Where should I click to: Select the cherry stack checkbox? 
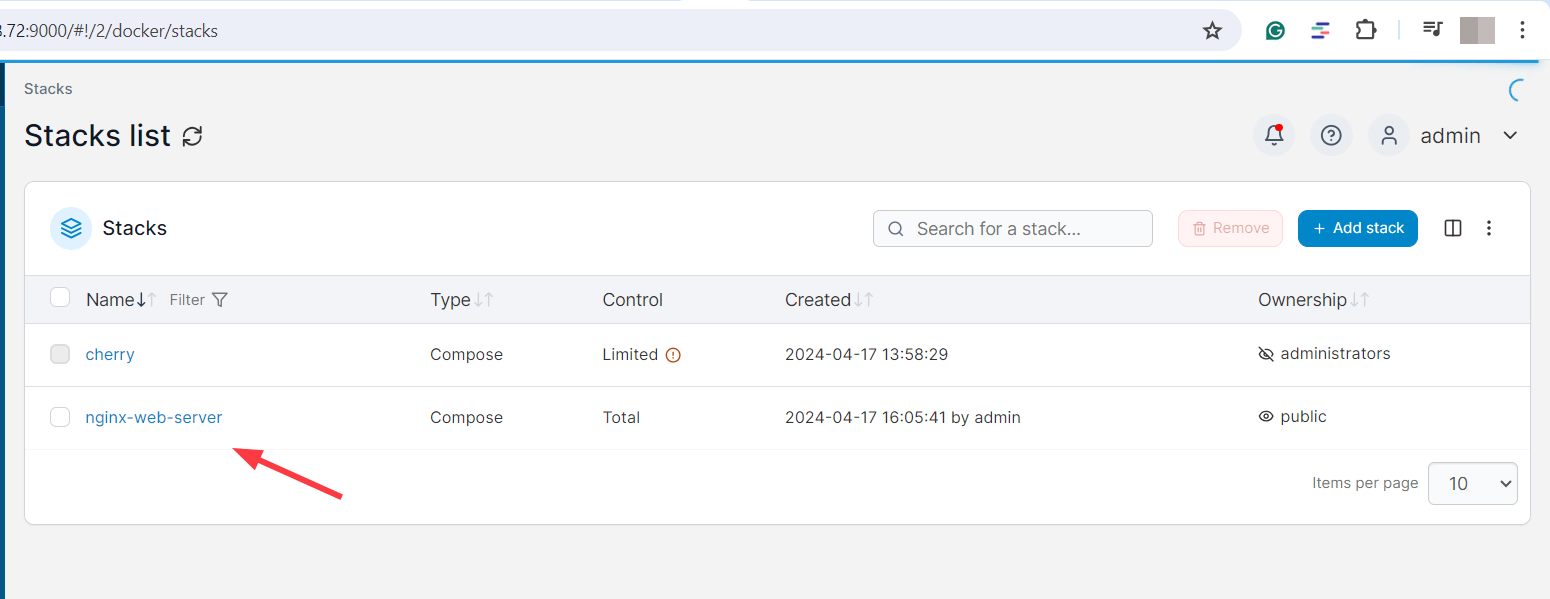pyautogui.click(x=60, y=354)
